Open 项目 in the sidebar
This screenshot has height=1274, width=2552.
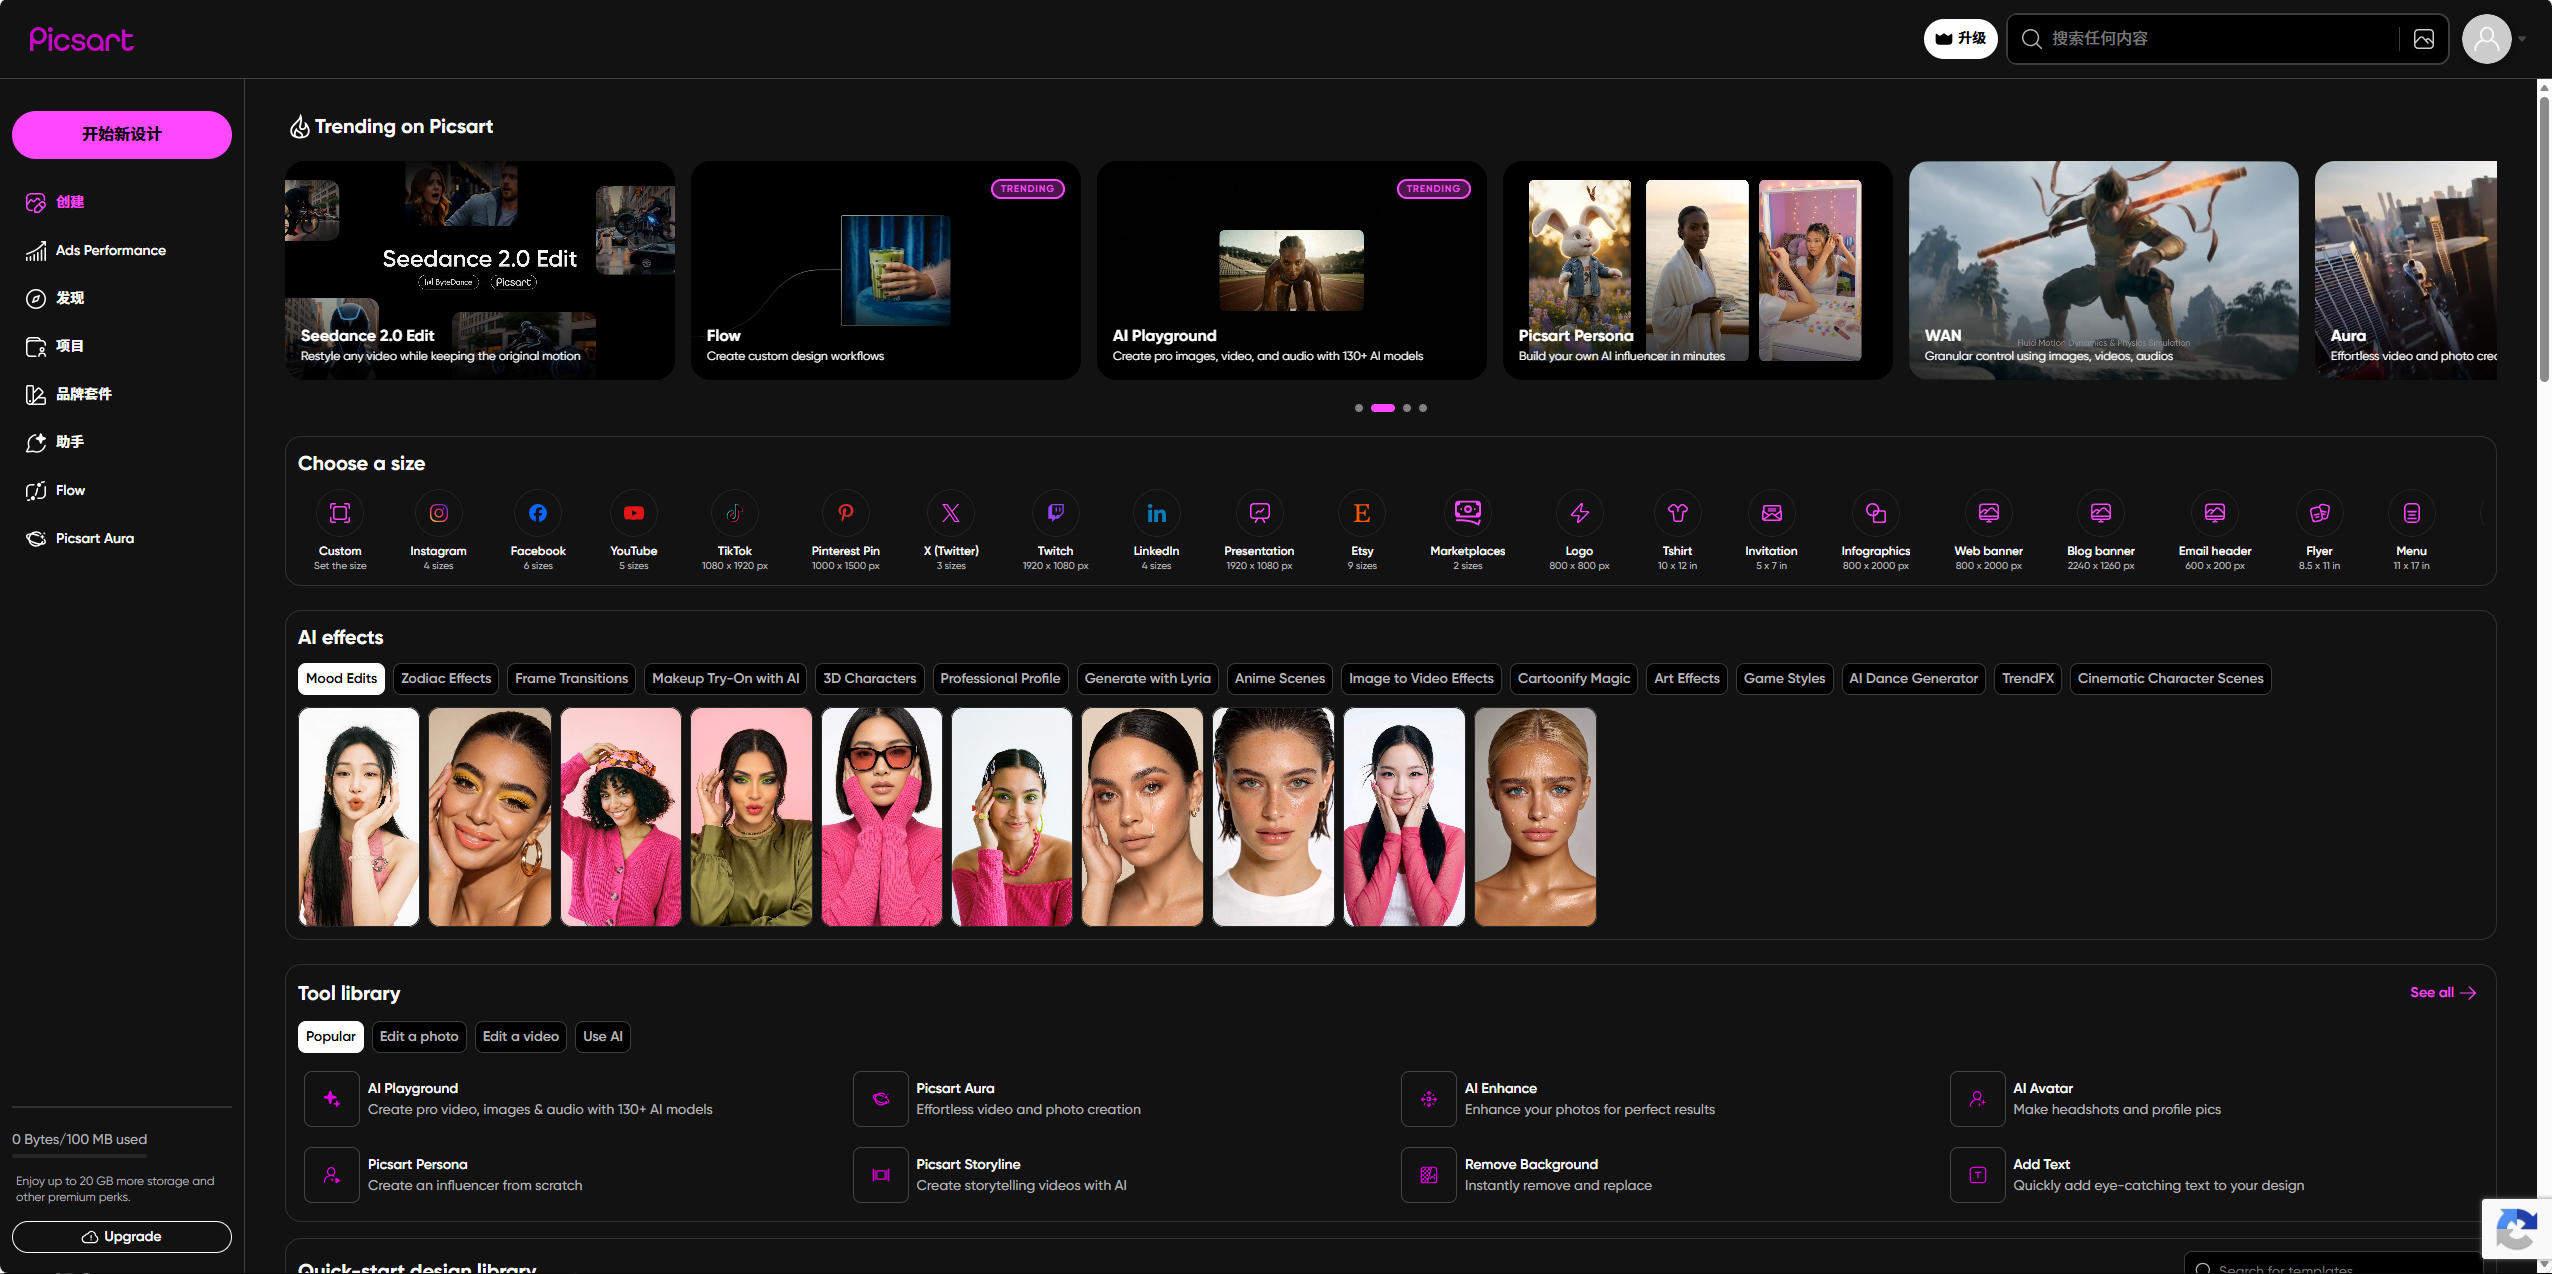[122, 346]
